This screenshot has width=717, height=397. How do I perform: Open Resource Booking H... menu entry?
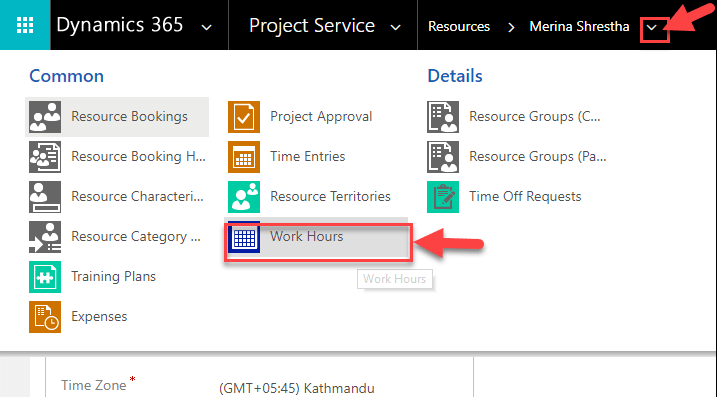(117, 157)
